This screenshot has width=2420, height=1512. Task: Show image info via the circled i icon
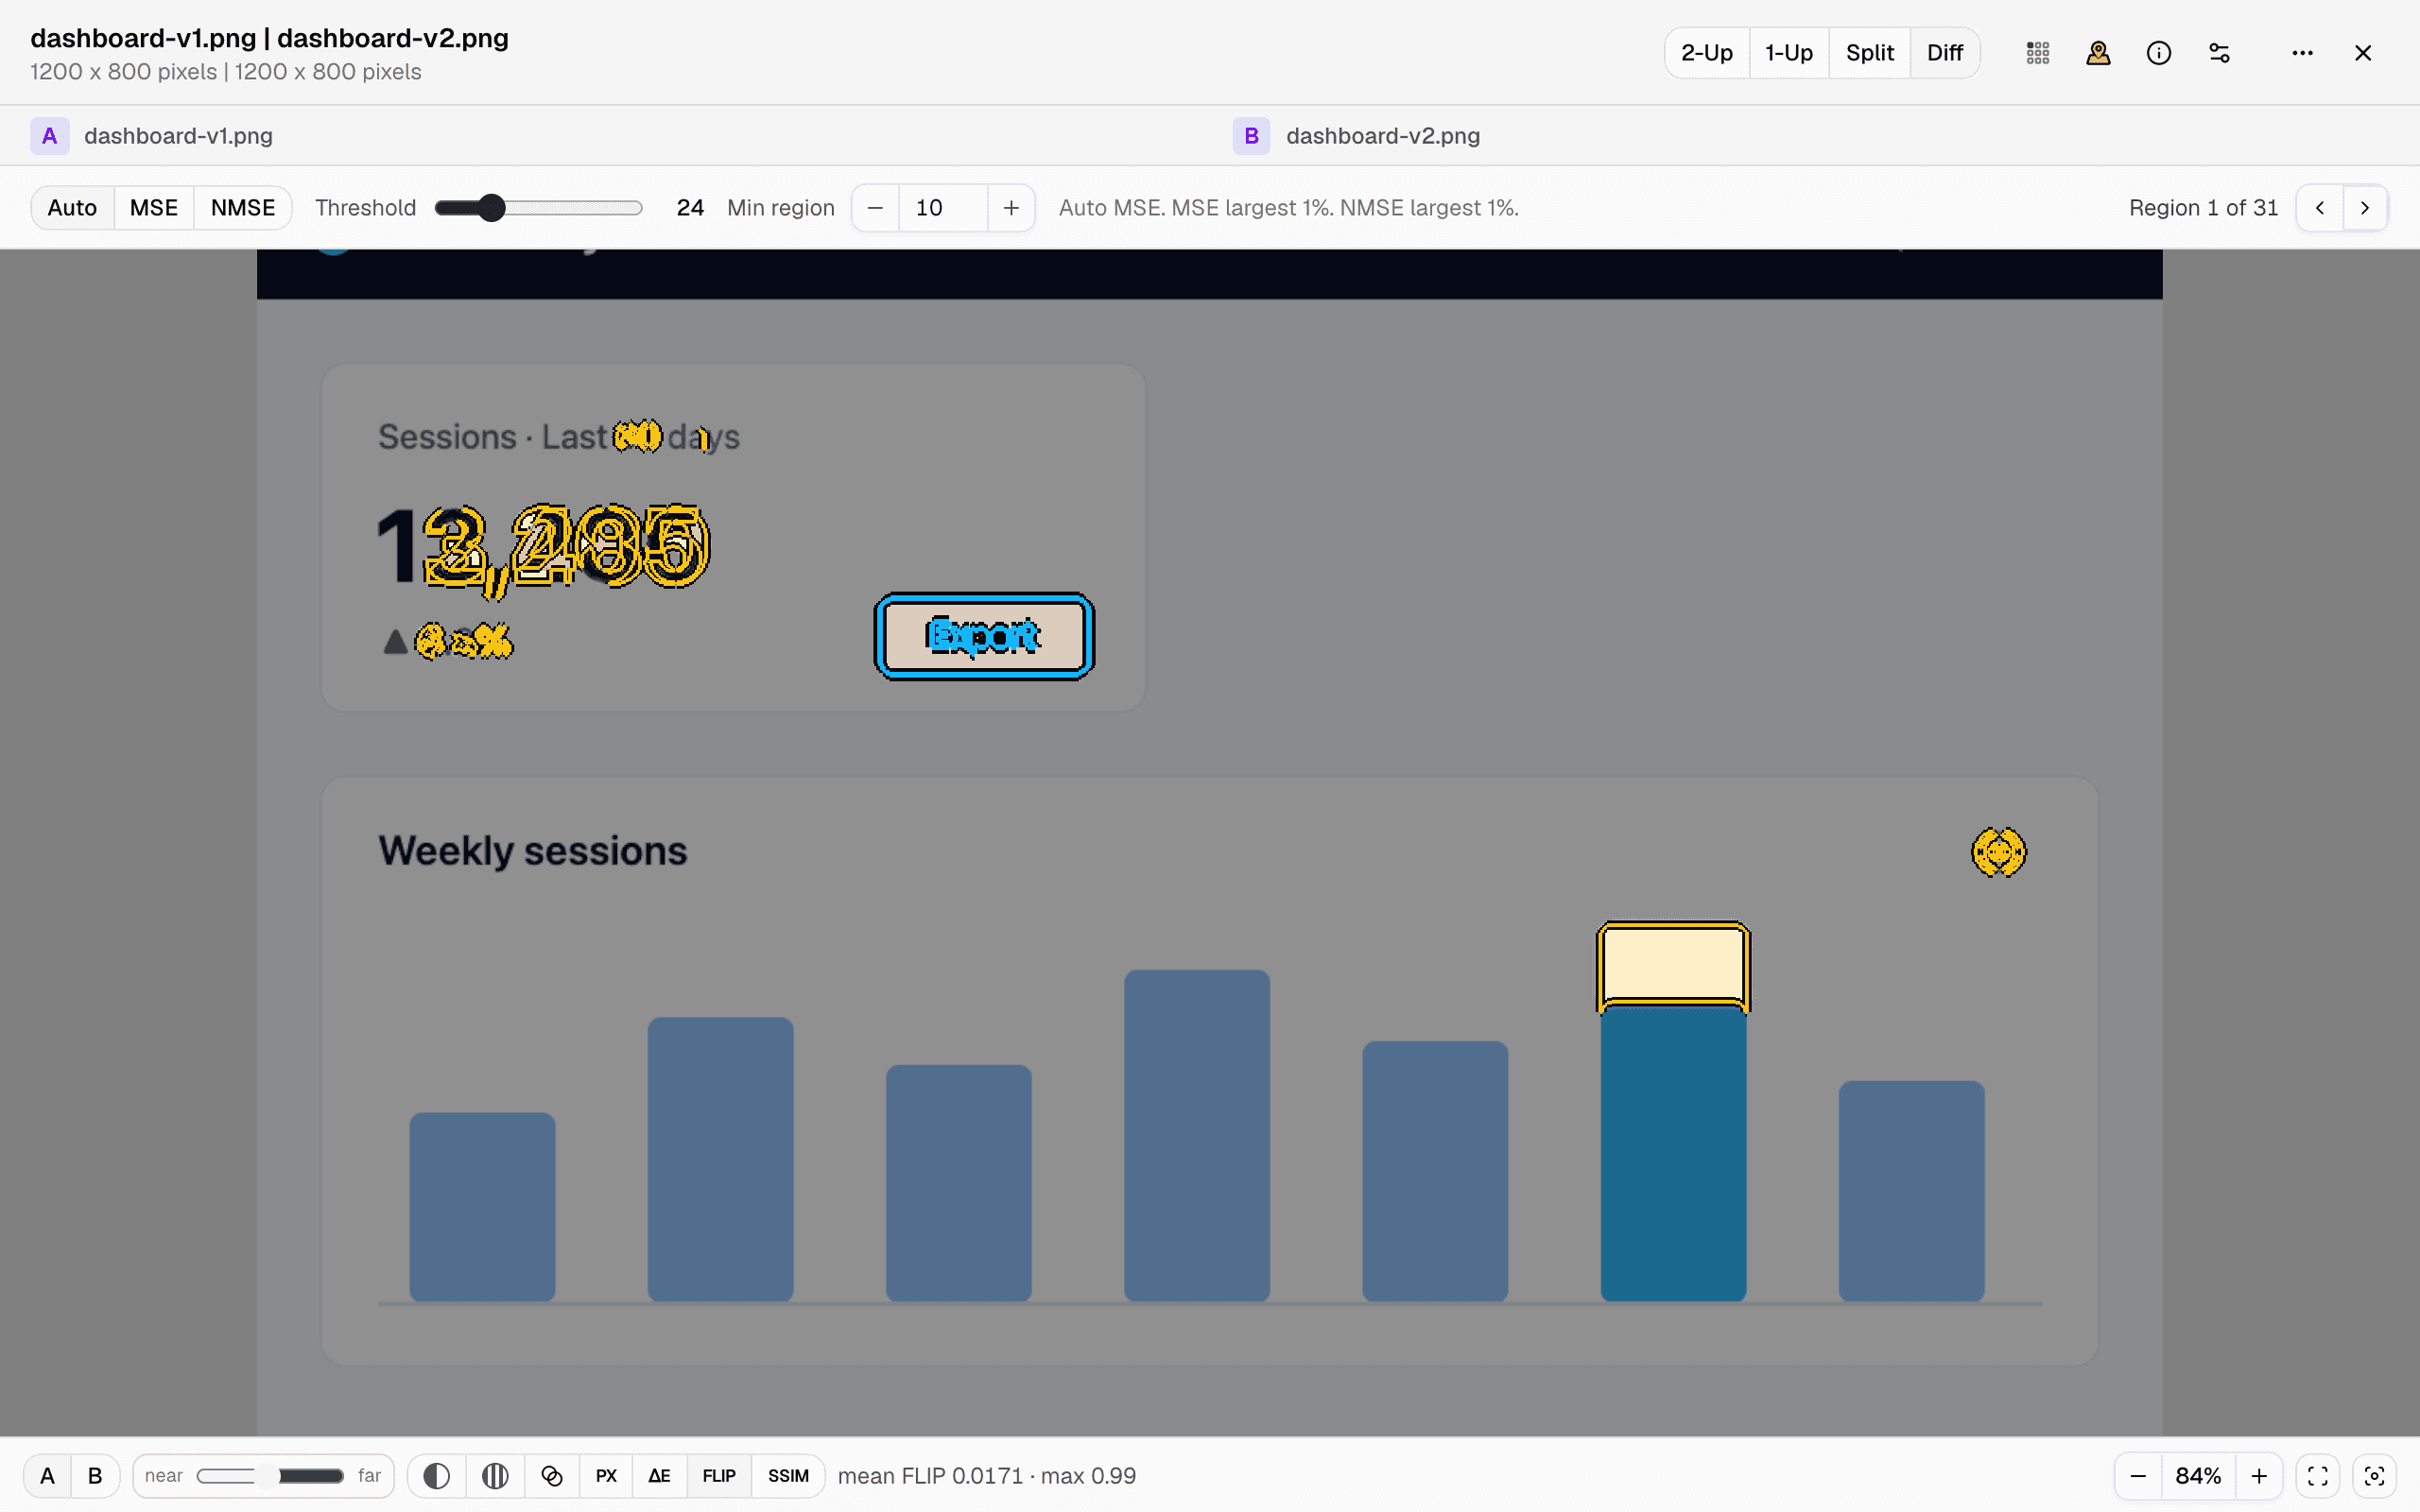(x=2159, y=53)
